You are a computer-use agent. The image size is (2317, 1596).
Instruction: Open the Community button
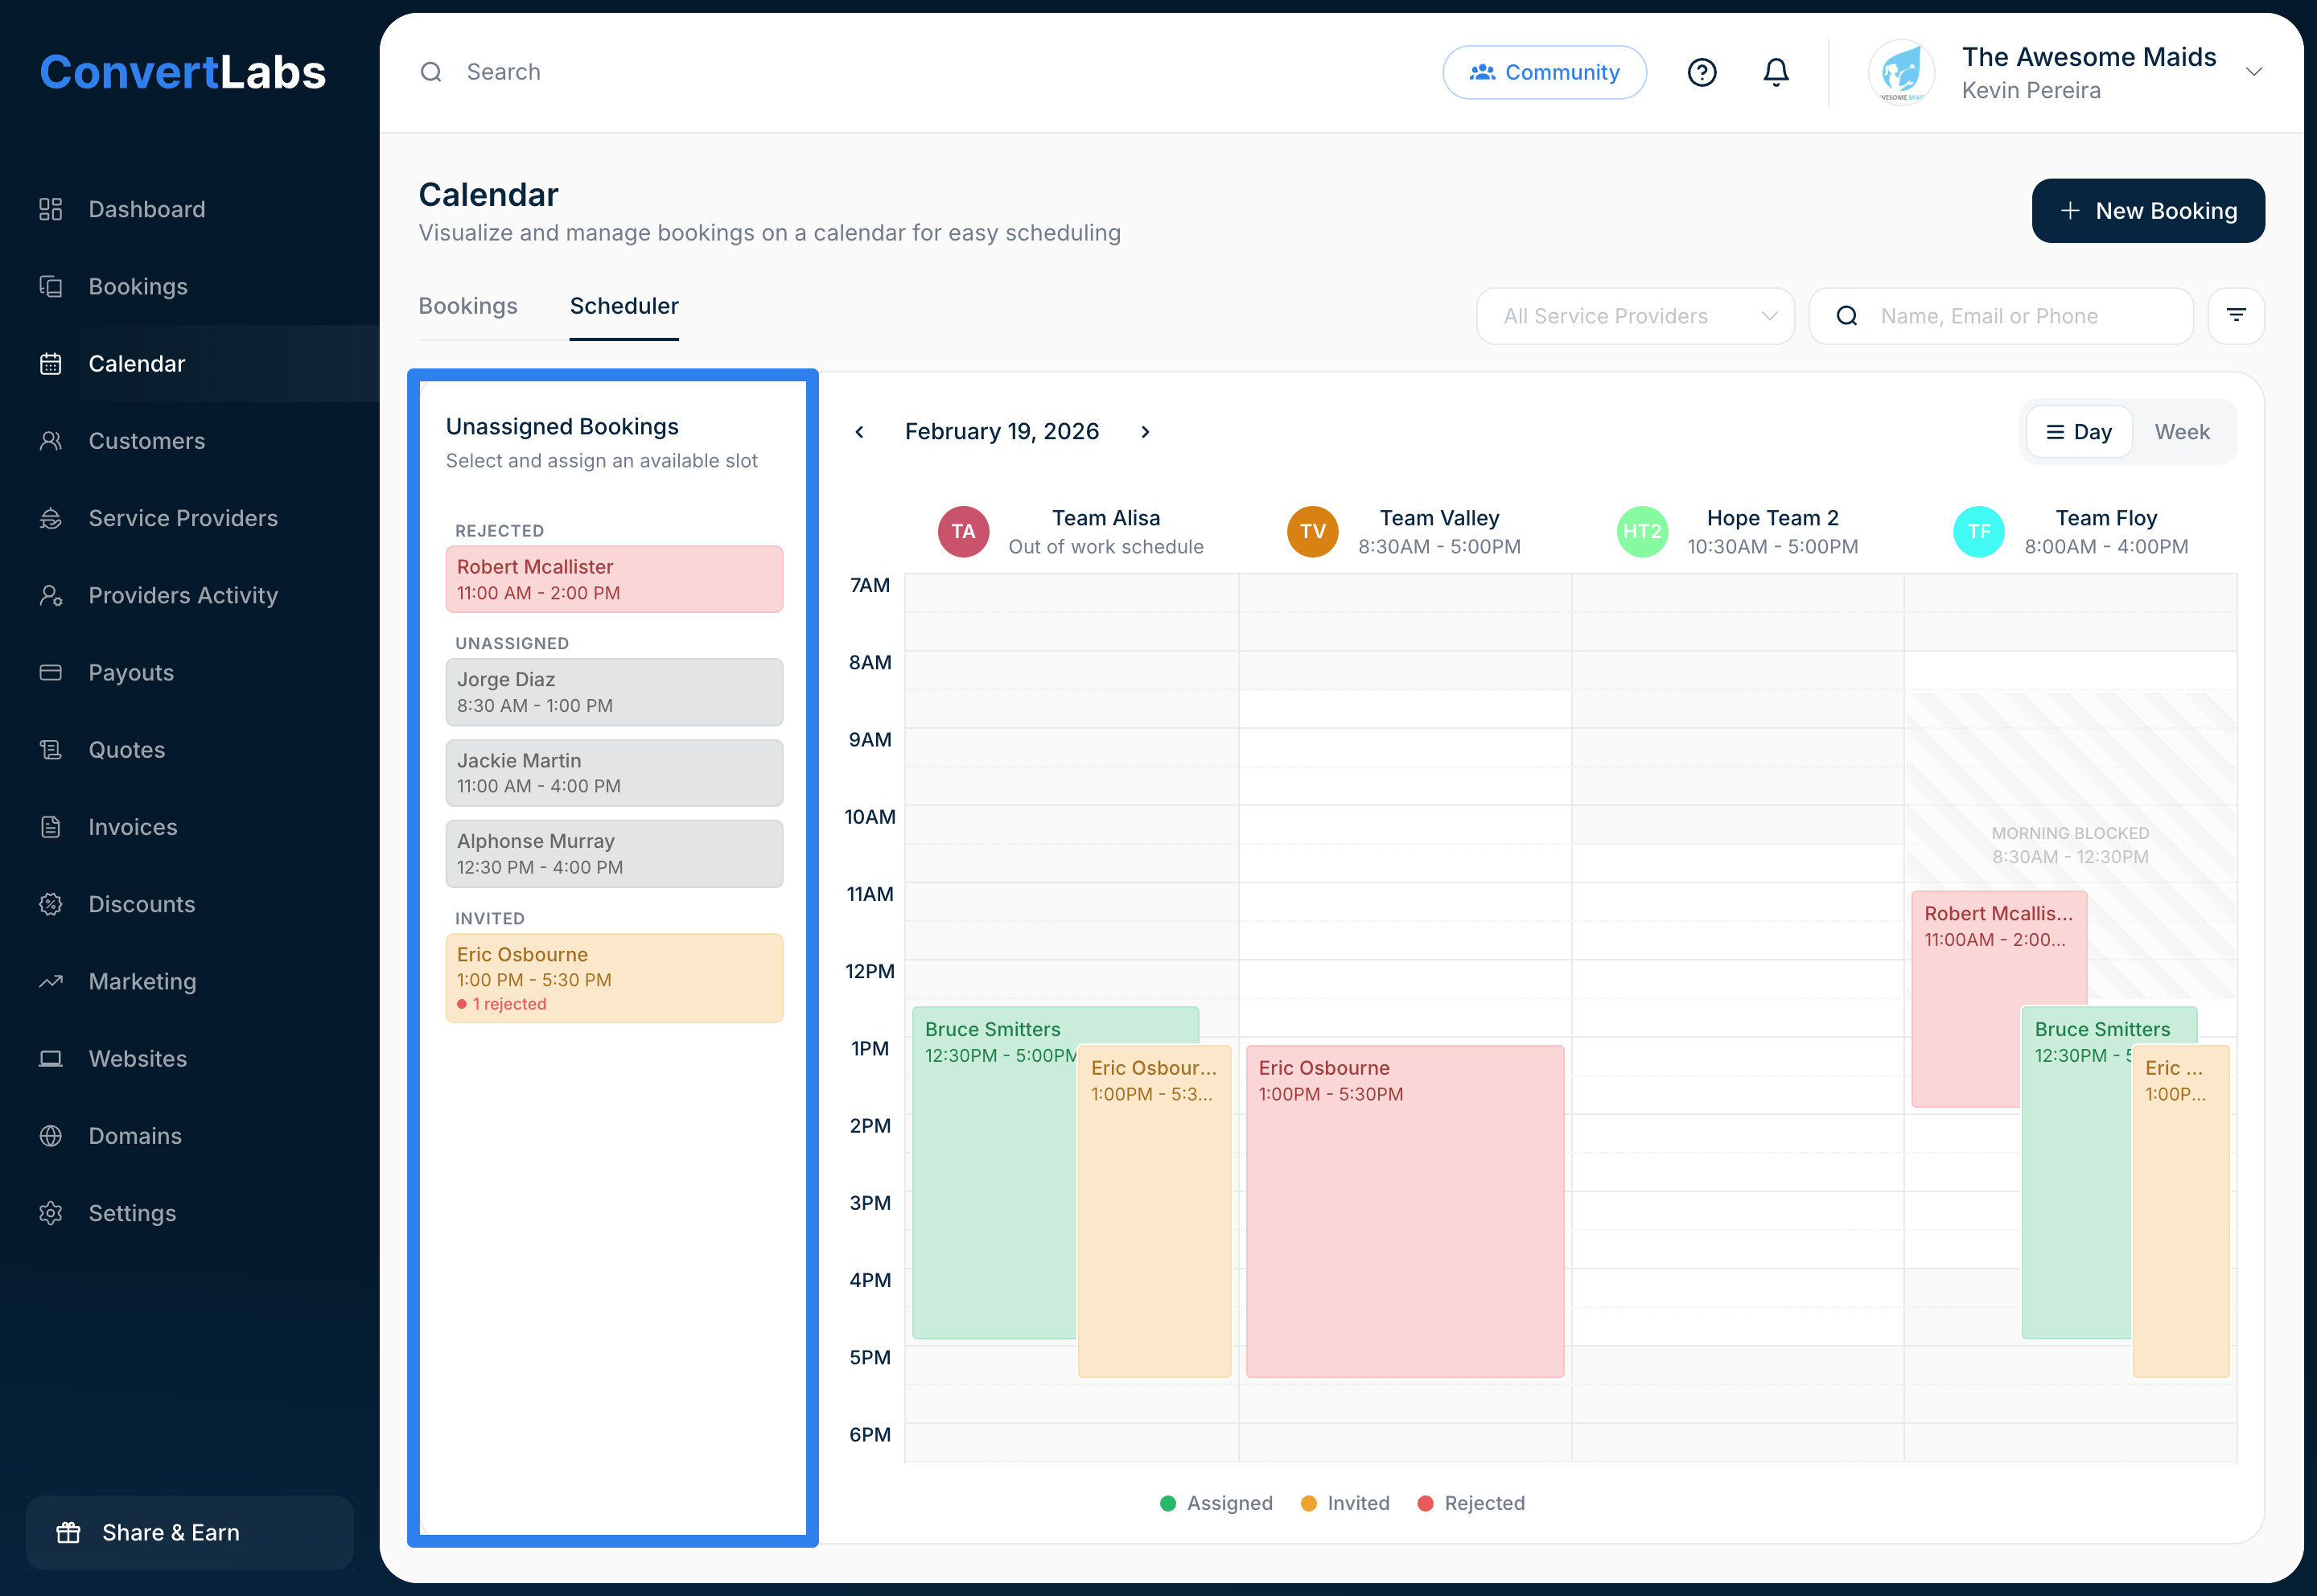coord(1543,72)
